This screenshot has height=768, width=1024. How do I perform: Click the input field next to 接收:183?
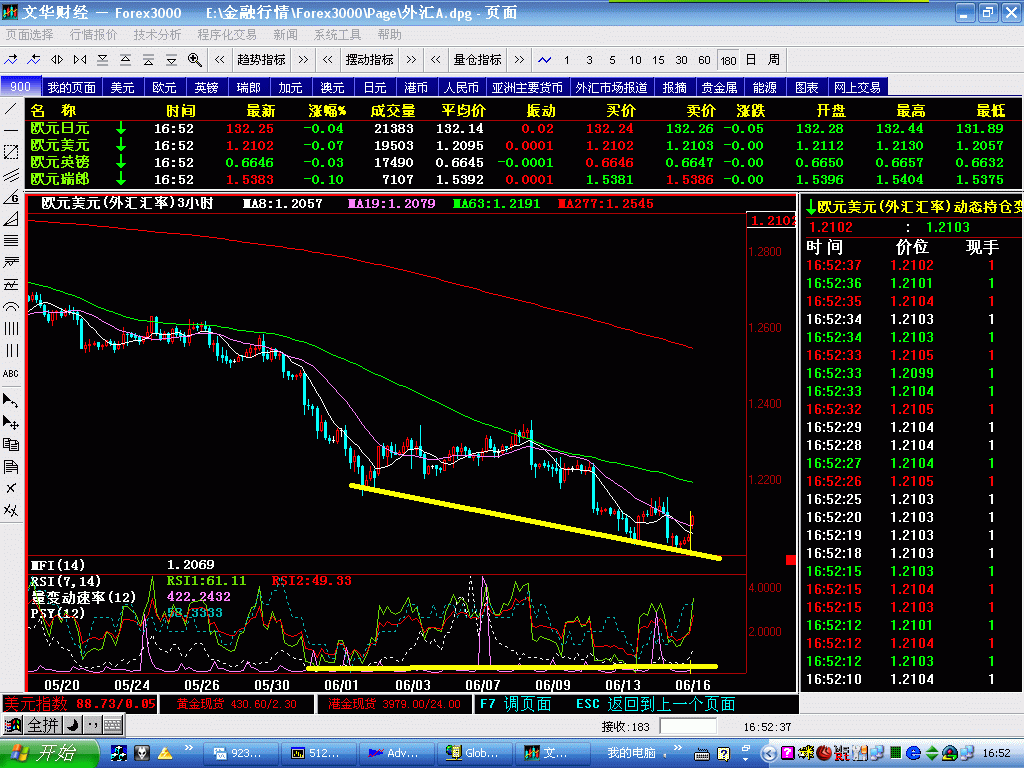(688, 726)
